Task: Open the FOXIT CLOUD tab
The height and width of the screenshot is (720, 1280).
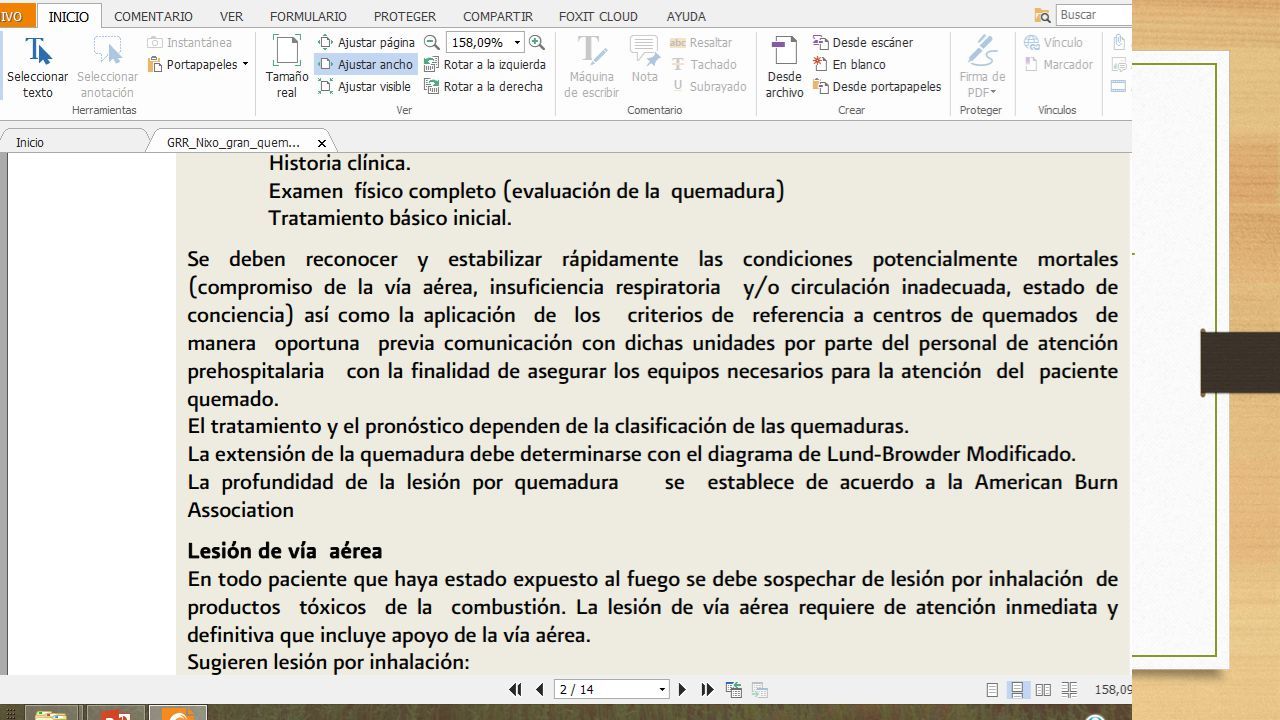Action: 598,16
